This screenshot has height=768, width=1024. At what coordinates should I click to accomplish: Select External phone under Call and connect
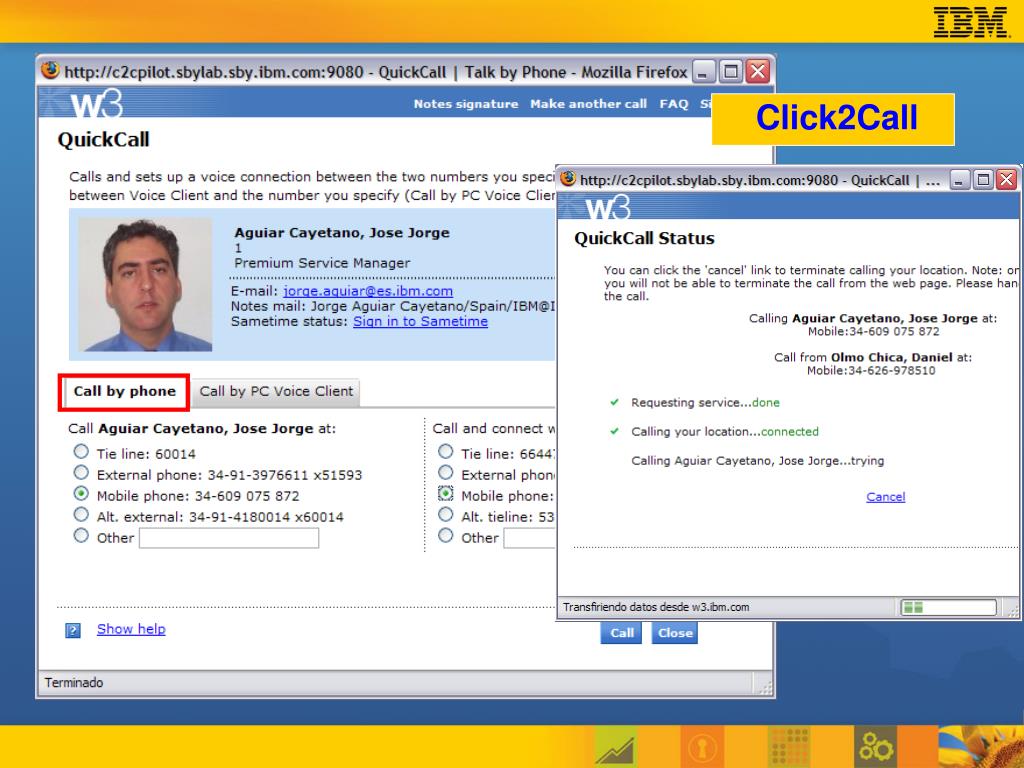tap(445, 473)
